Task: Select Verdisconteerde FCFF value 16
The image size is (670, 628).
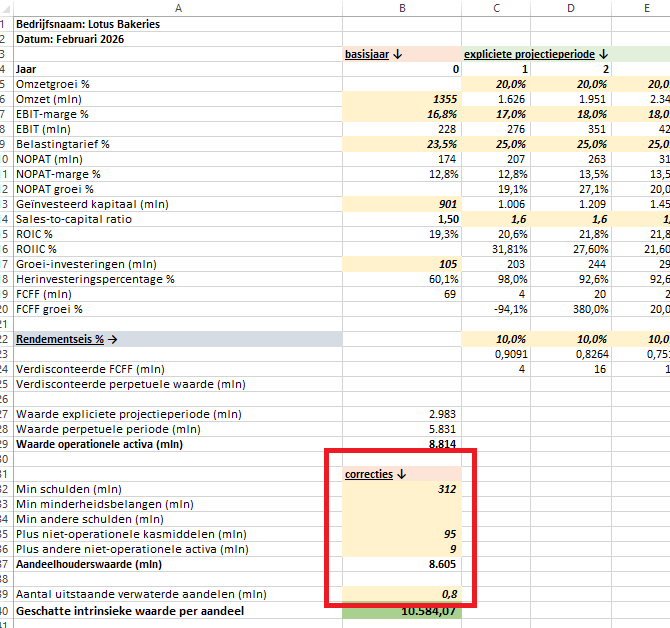Action: coord(571,369)
